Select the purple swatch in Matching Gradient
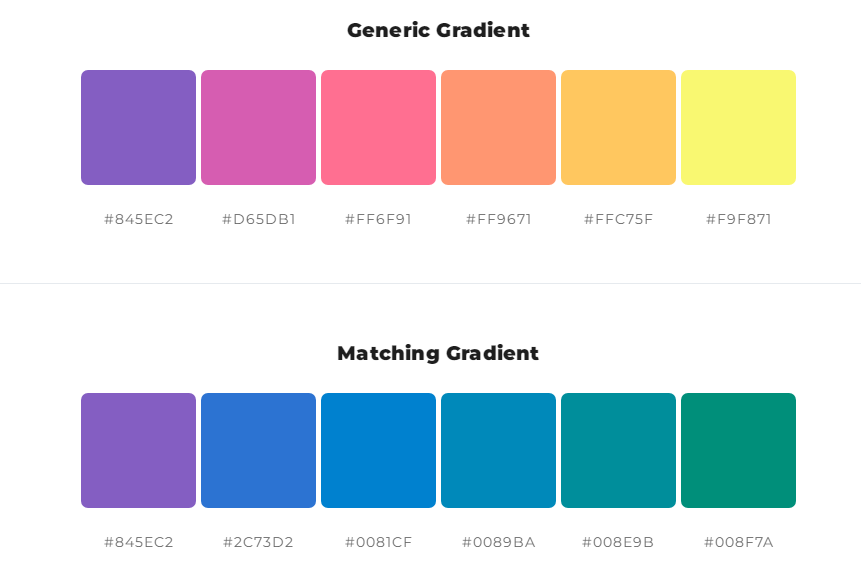The image size is (861, 570). (138, 450)
